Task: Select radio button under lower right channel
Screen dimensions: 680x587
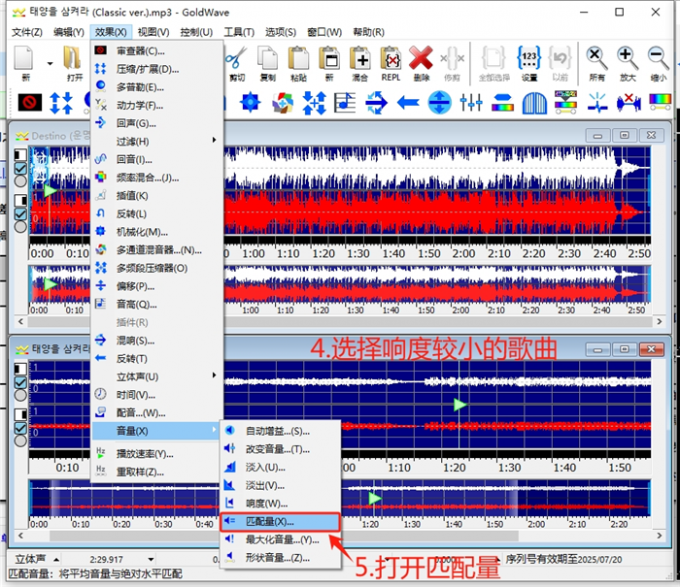Action: 20,440
